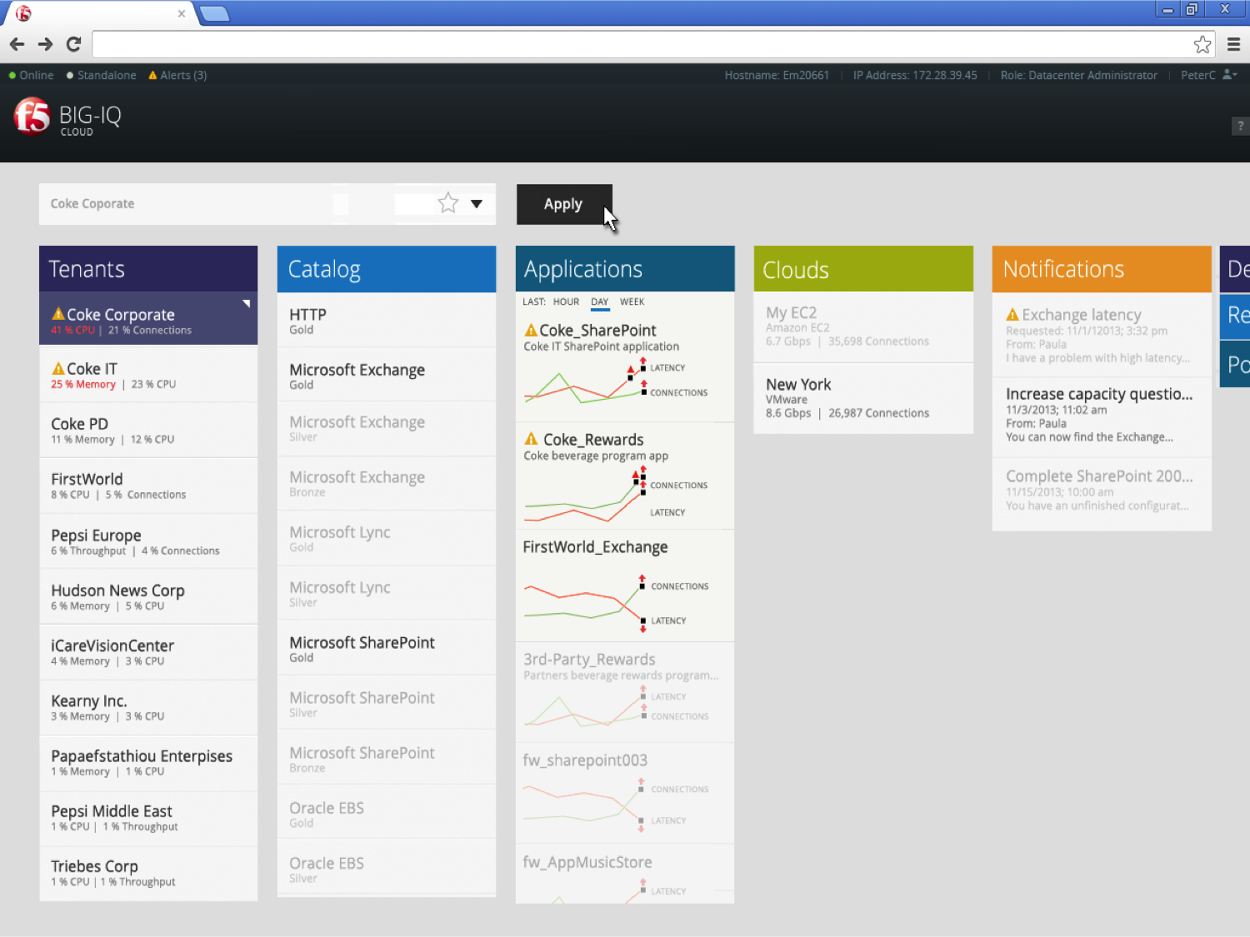The width and height of the screenshot is (1250, 937).
Task: Click warning icon beside Coke_SharePoint
Action: coord(531,330)
